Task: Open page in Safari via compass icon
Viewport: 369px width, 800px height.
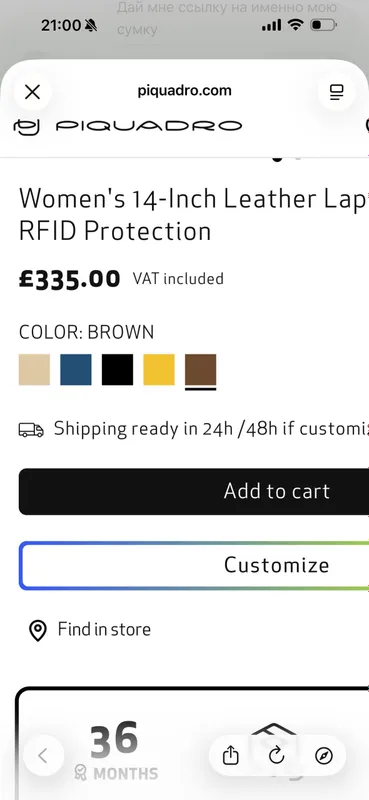Action: click(x=324, y=756)
